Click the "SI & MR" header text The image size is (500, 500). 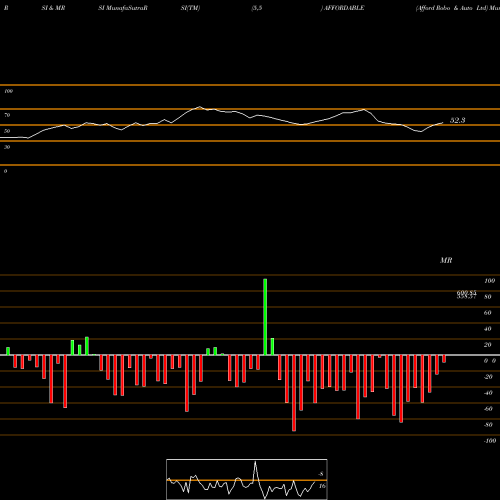53,8
